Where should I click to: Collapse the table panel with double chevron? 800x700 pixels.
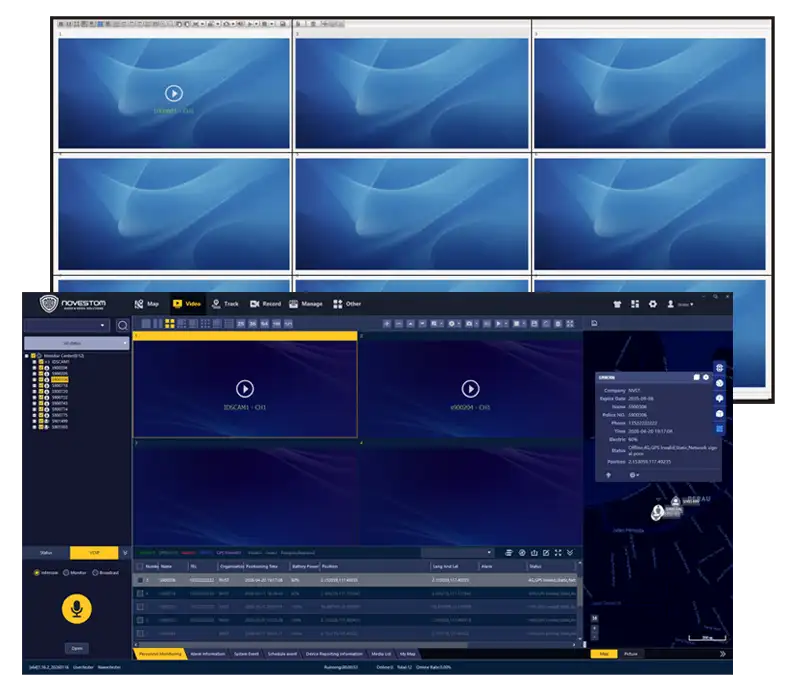[x=570, y=553]
